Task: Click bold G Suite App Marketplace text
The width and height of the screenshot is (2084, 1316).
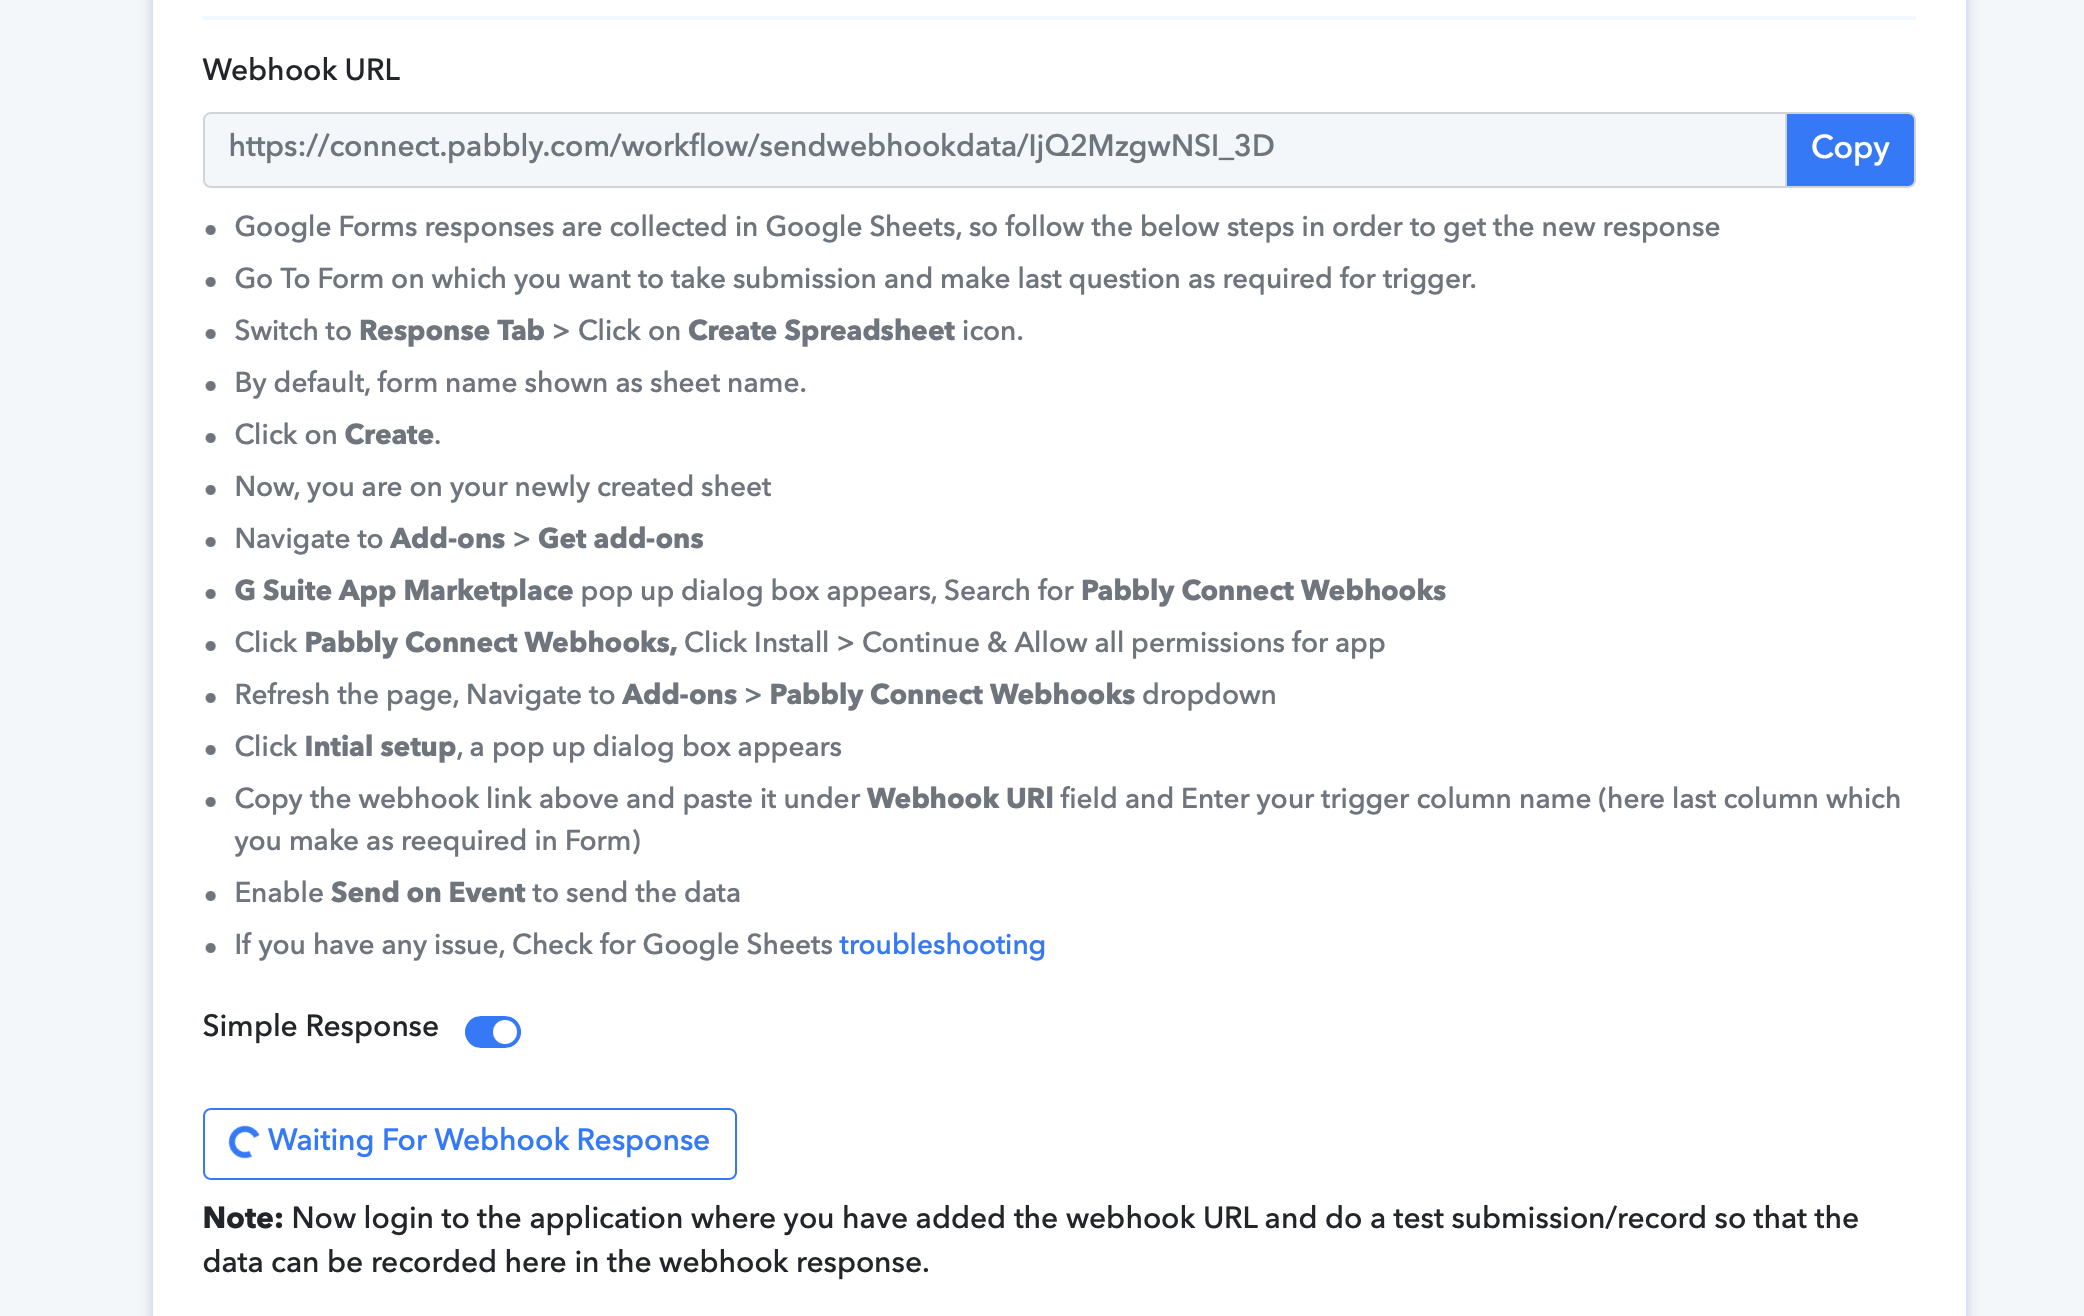Action: point(404,591)
